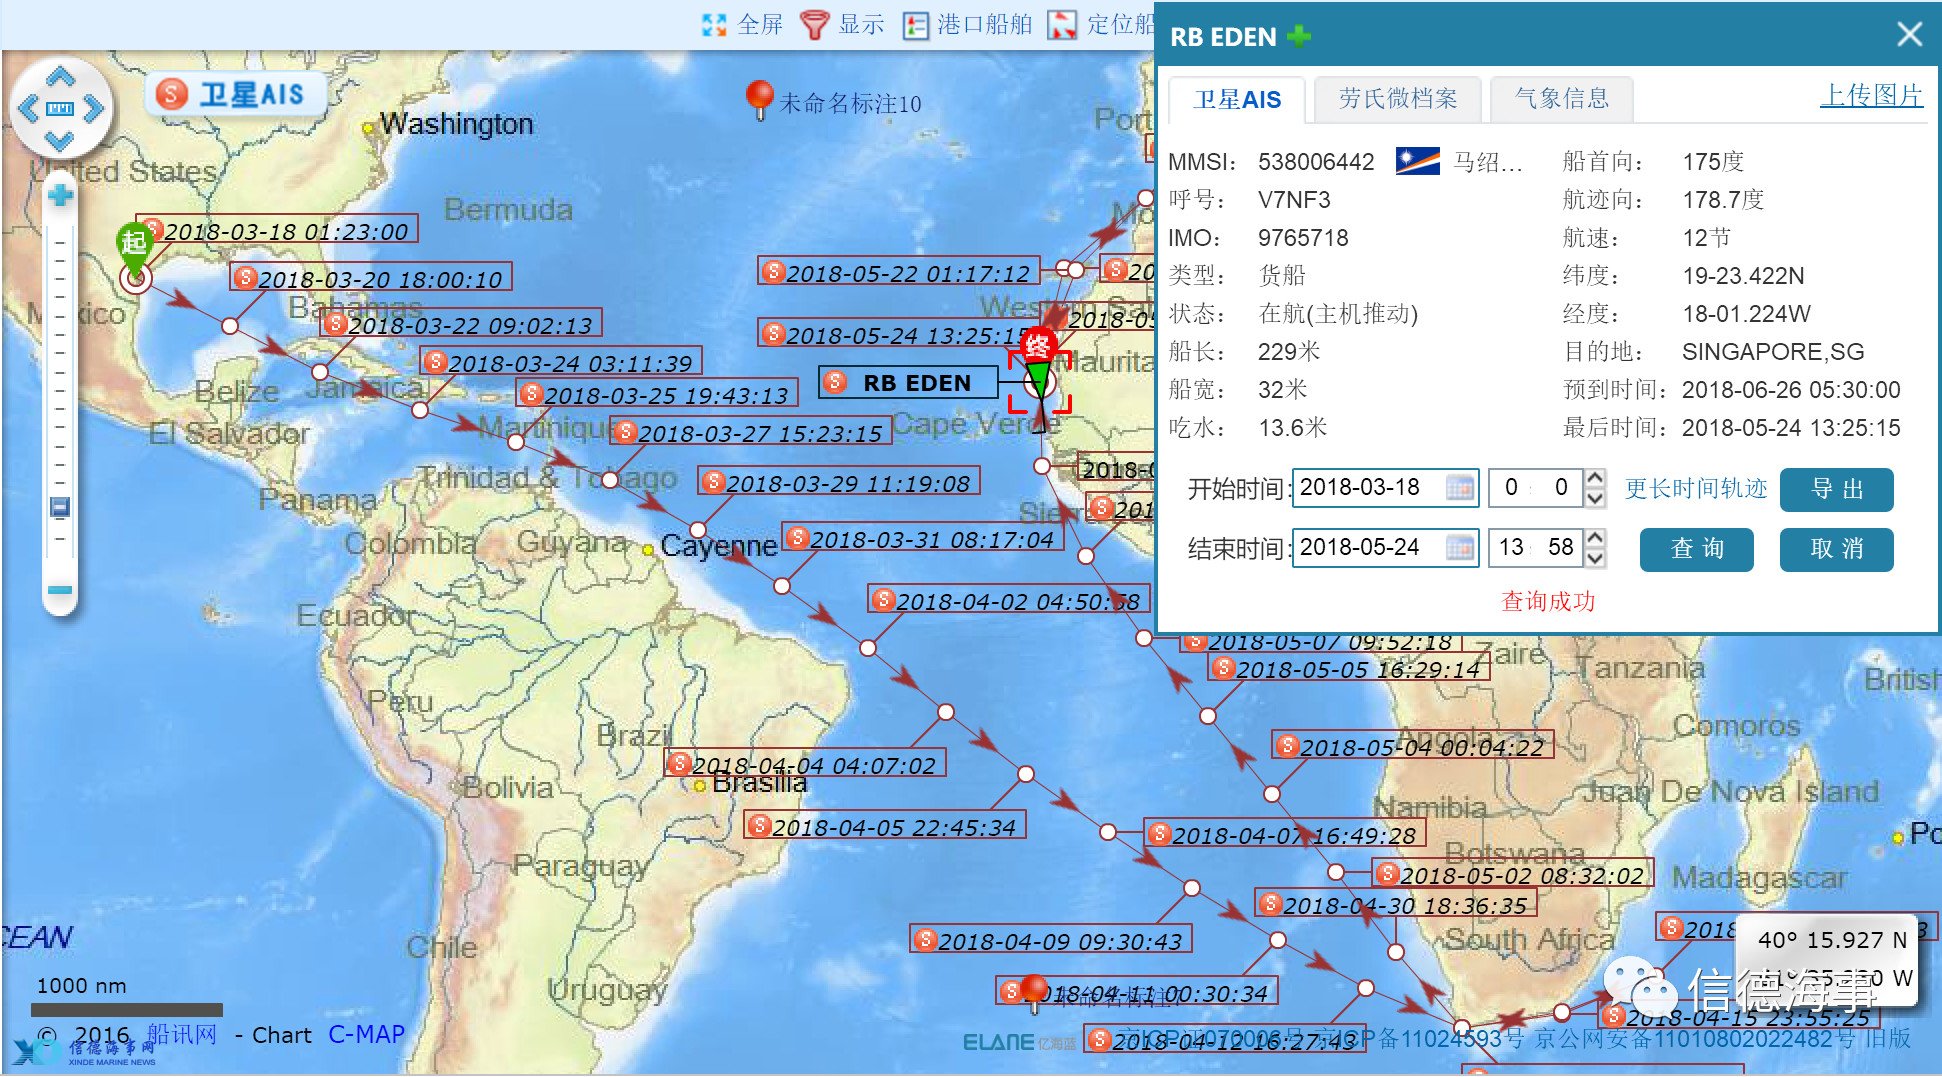Click the 导出 export button
1942x1077 pixels.
1836,489
